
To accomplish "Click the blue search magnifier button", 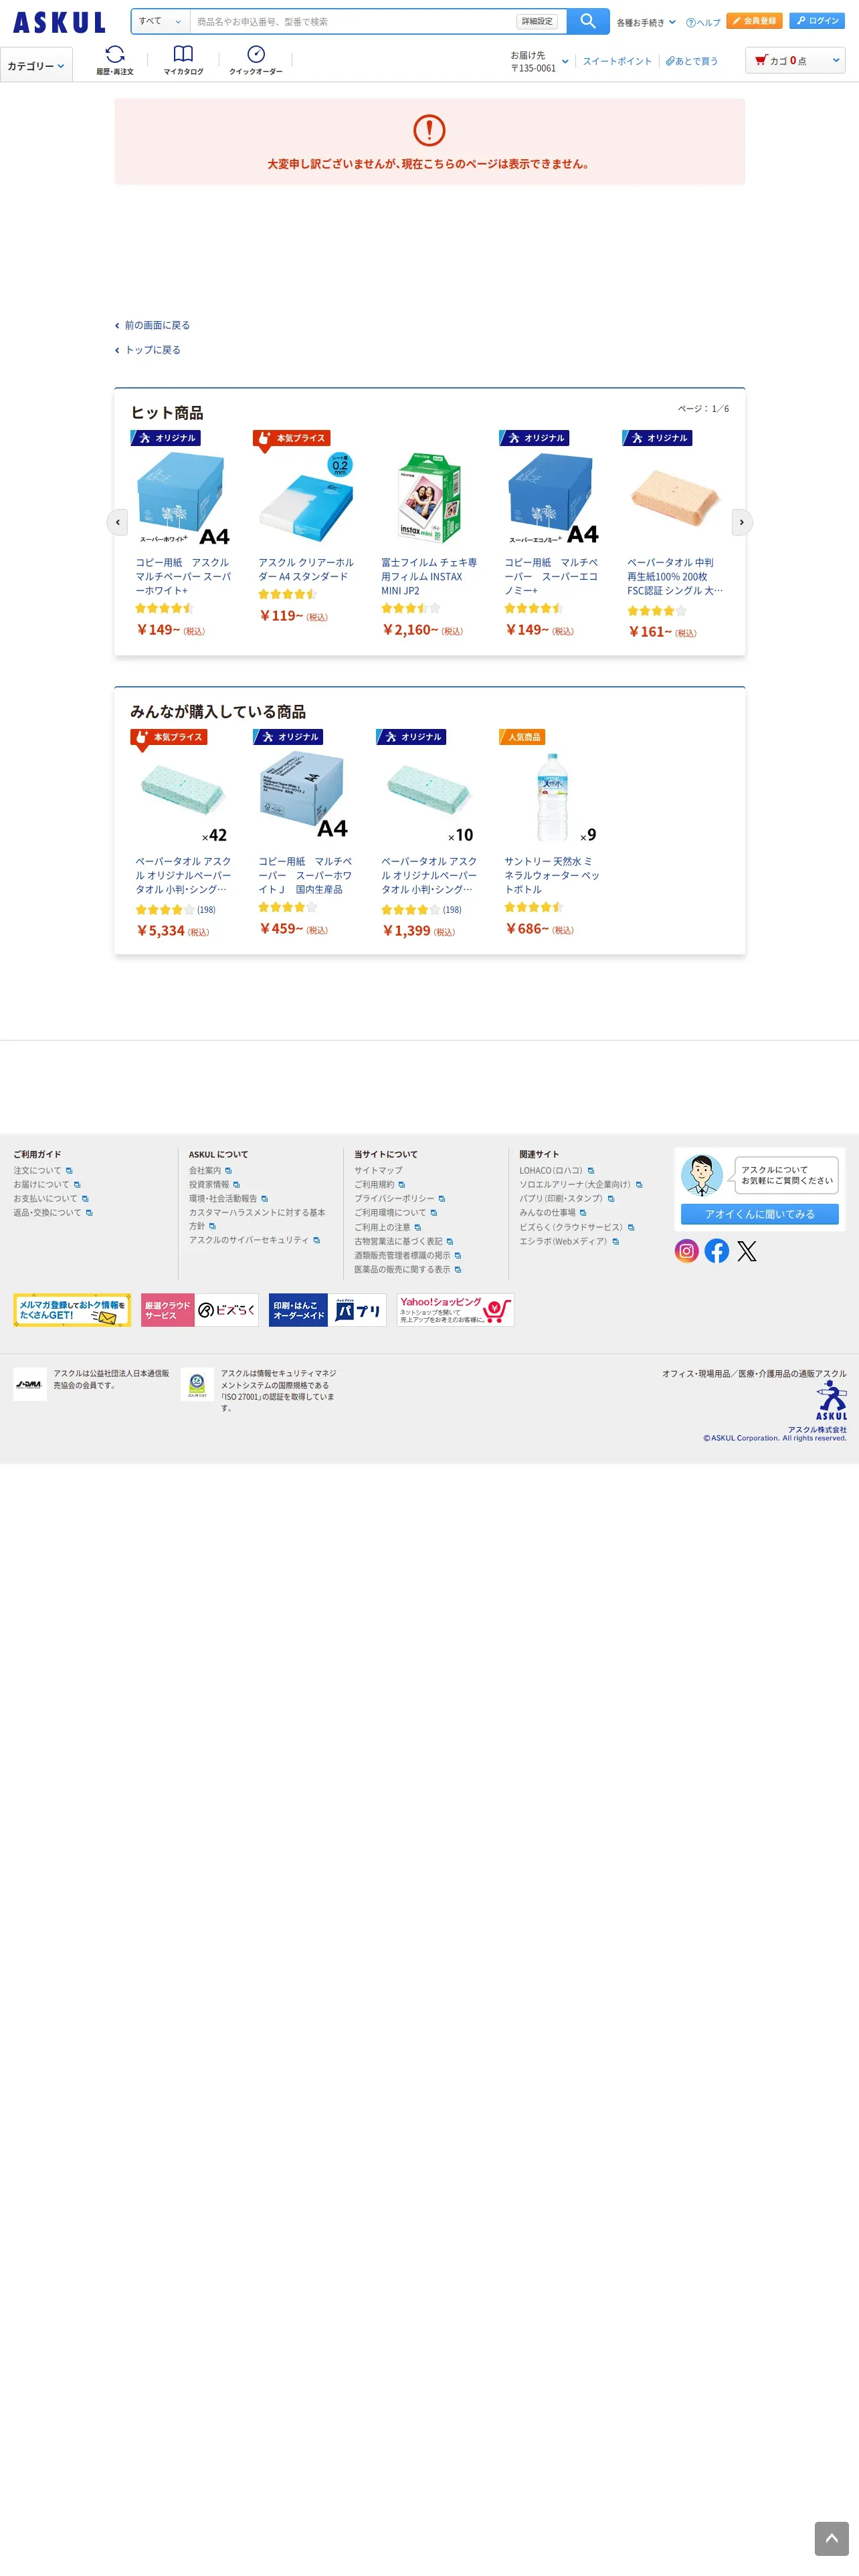I will pos(588,21).
